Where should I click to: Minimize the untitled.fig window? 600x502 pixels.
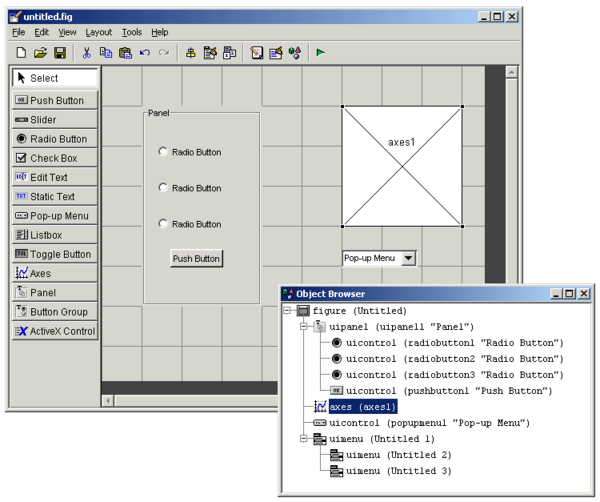click(484, 16)
